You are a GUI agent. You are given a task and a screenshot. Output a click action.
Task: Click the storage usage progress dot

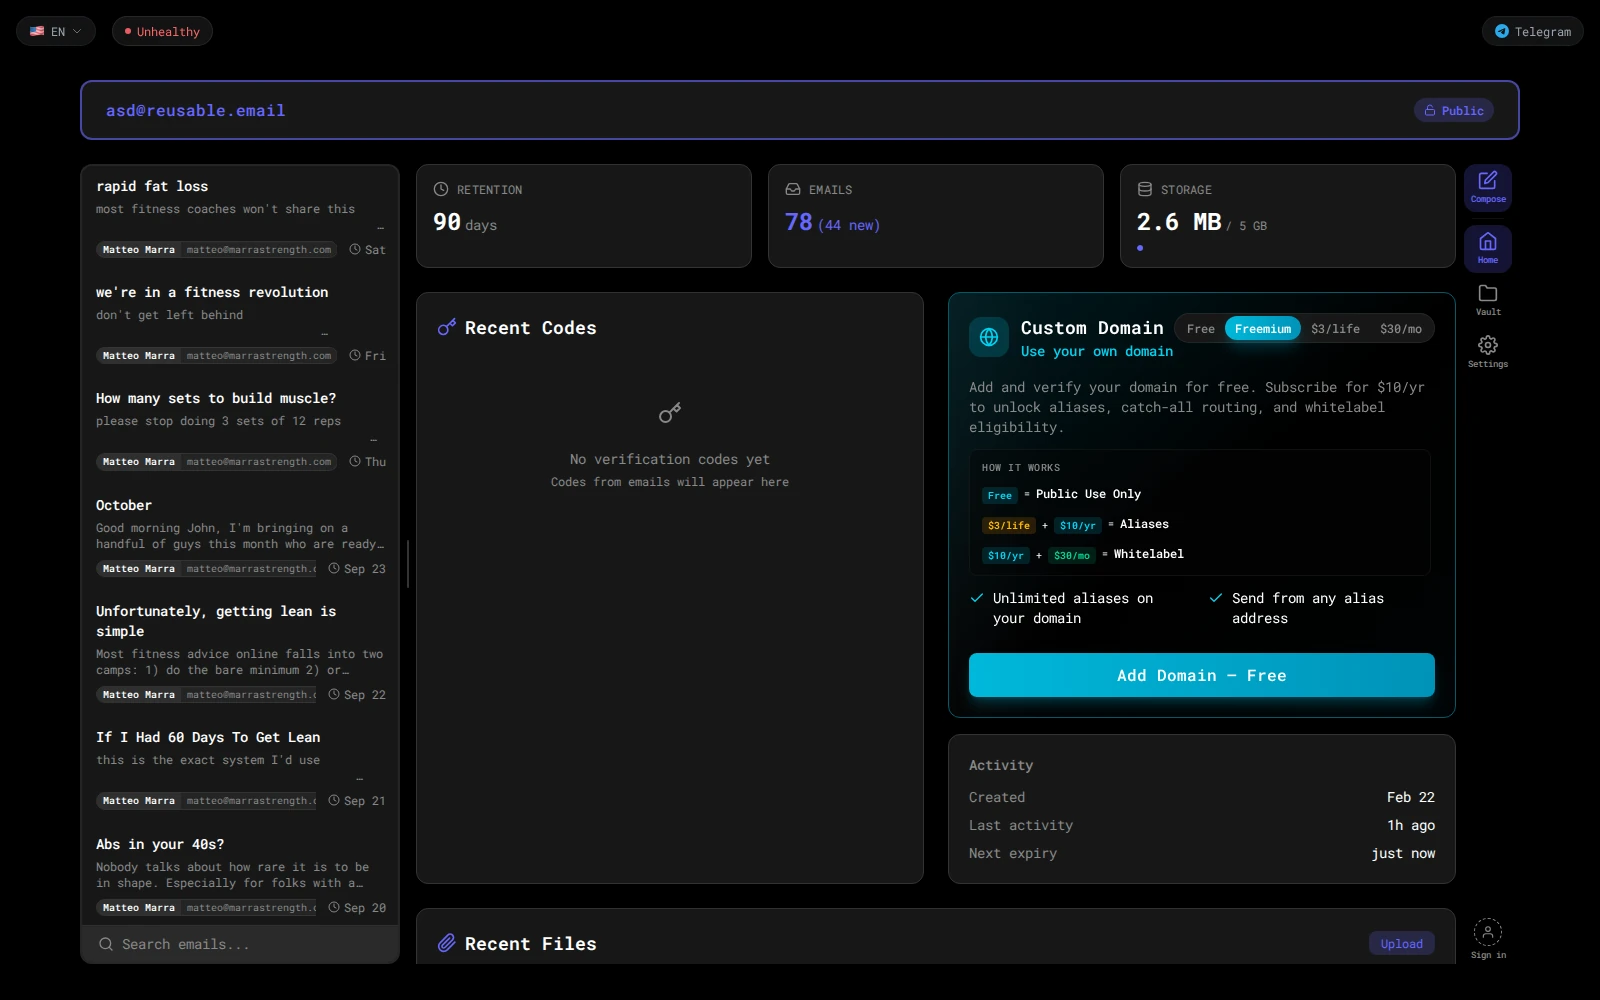1140,248
